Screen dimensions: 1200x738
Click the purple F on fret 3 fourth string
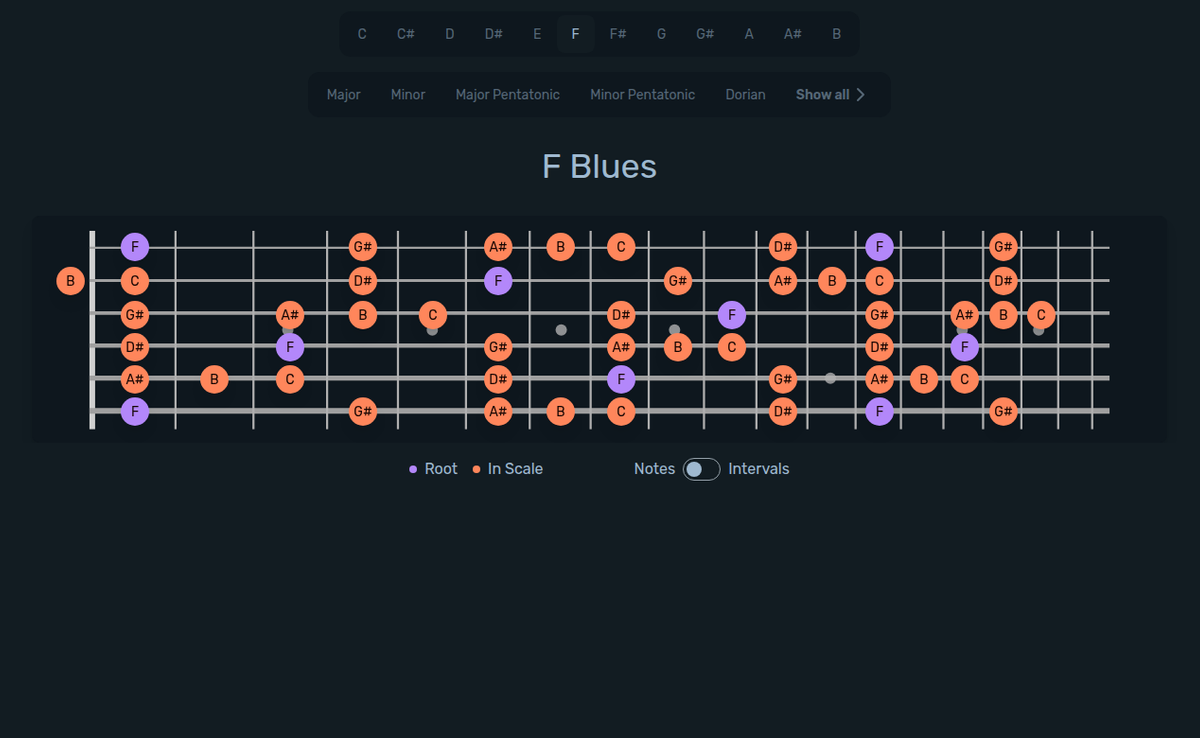point(290,347)
